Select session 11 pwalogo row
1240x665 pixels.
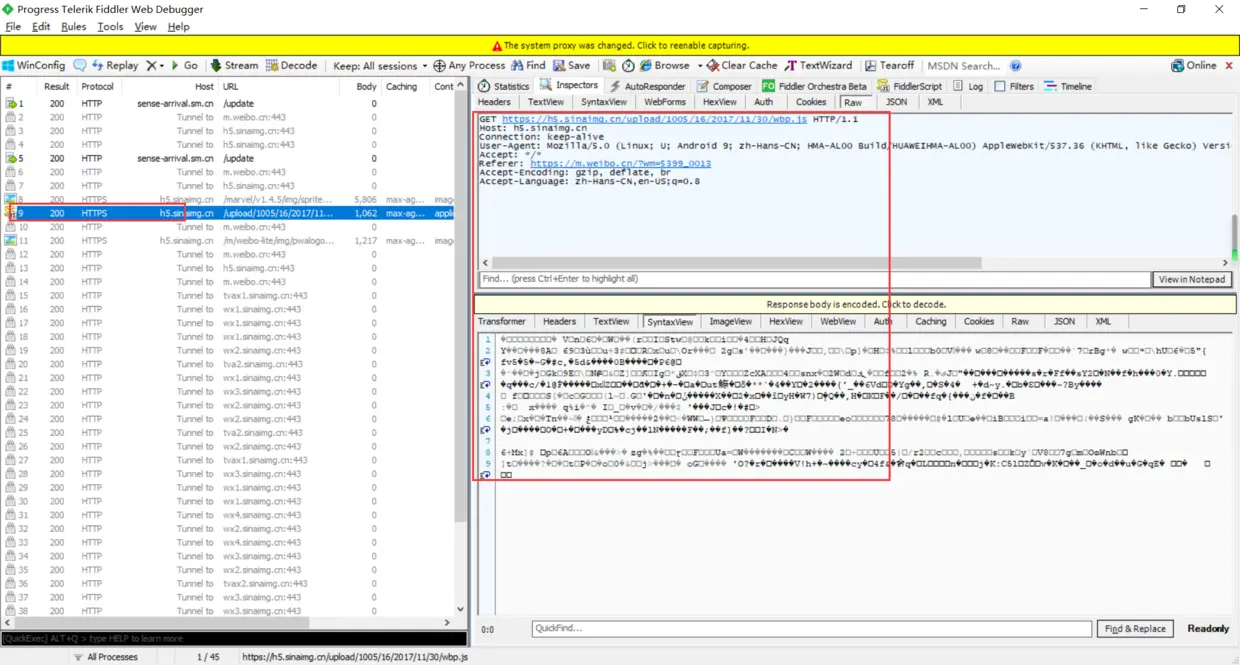click(228, 241)
